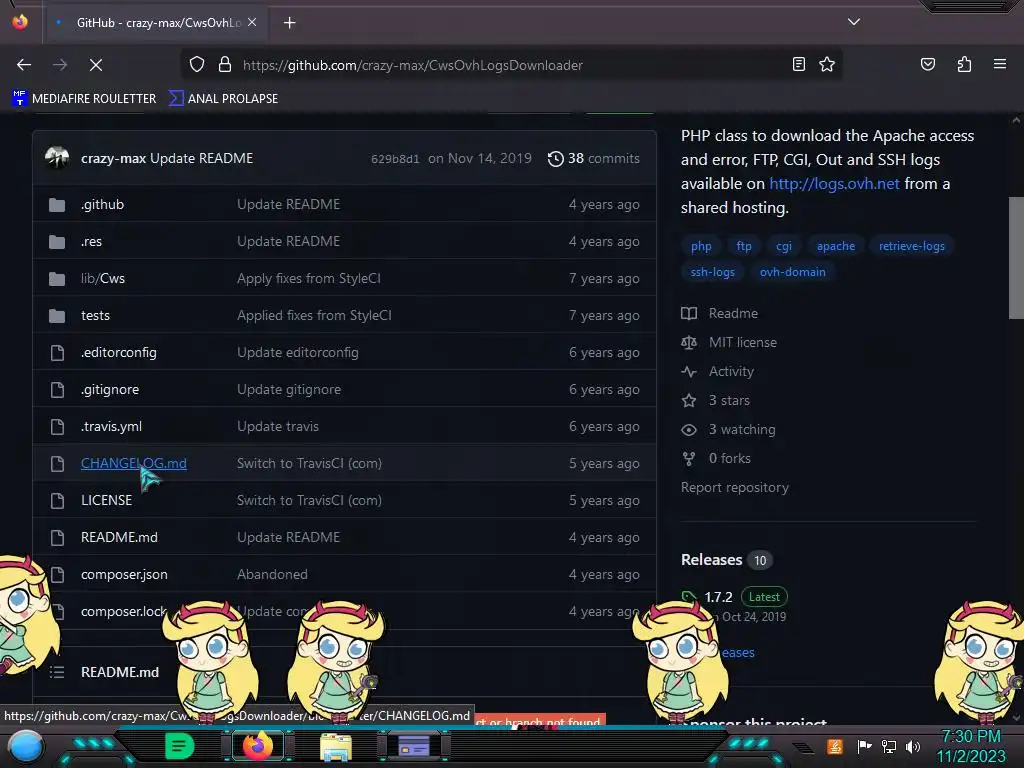Open File Explorer from the taskbar
This screenshot has height=768, width=1024.
336,747
